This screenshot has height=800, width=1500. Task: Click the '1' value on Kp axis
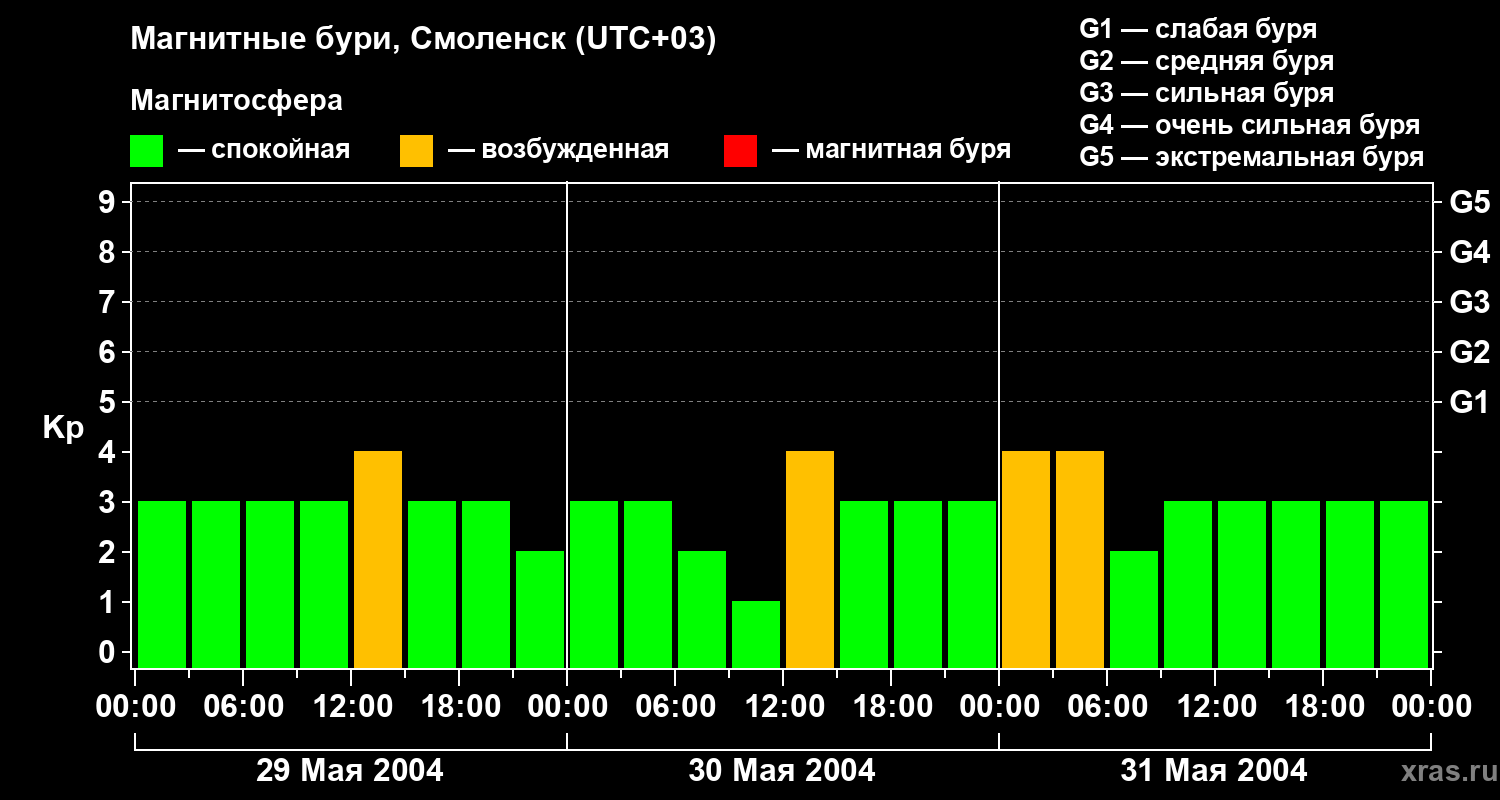(109, 602)
